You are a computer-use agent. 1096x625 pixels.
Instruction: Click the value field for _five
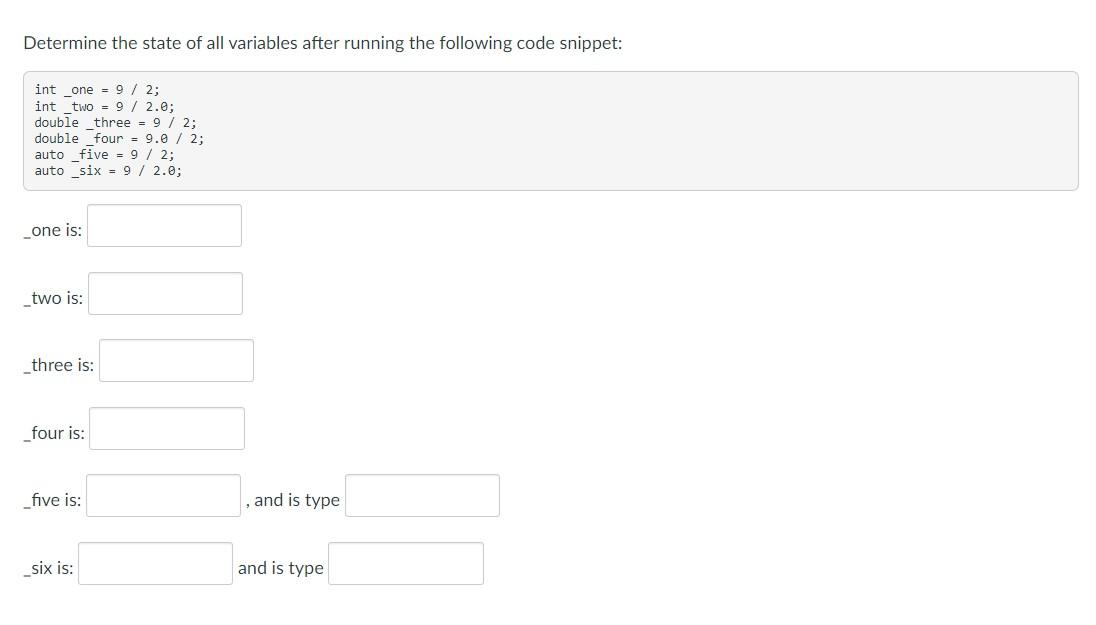162,495
